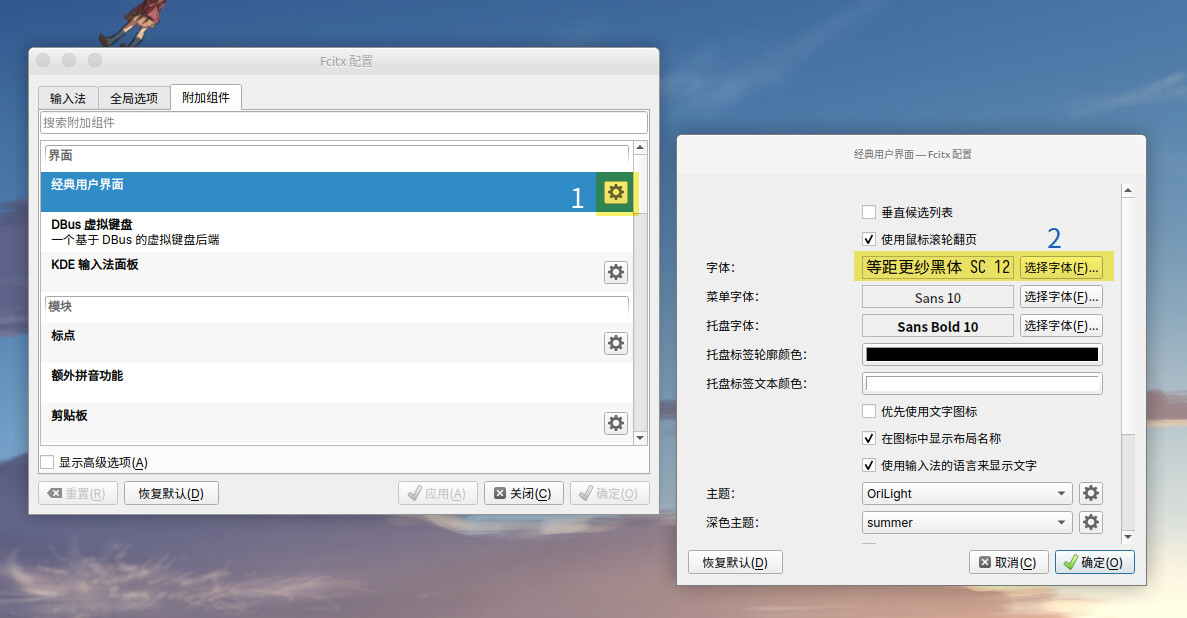
Task: Click 选择字体 button for 托盘字体 row
Action: (1061, 326)
